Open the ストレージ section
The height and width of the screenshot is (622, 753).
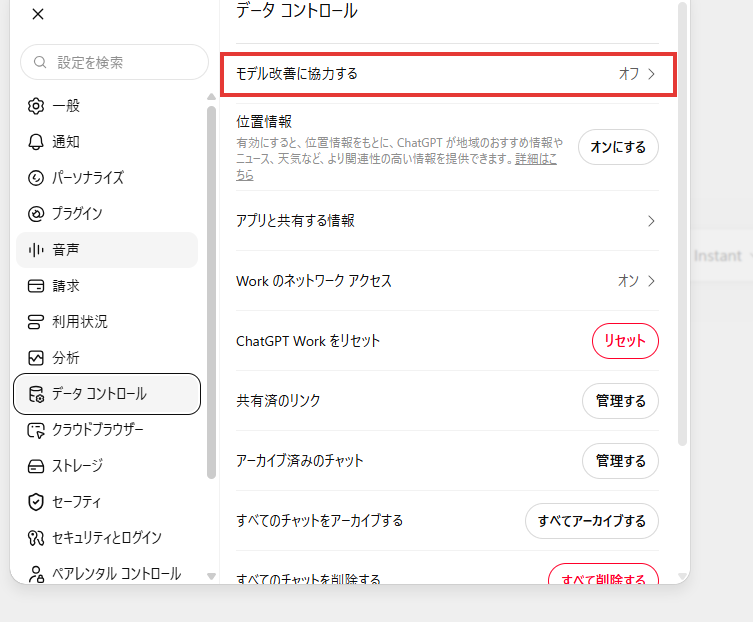click(107, 466)
